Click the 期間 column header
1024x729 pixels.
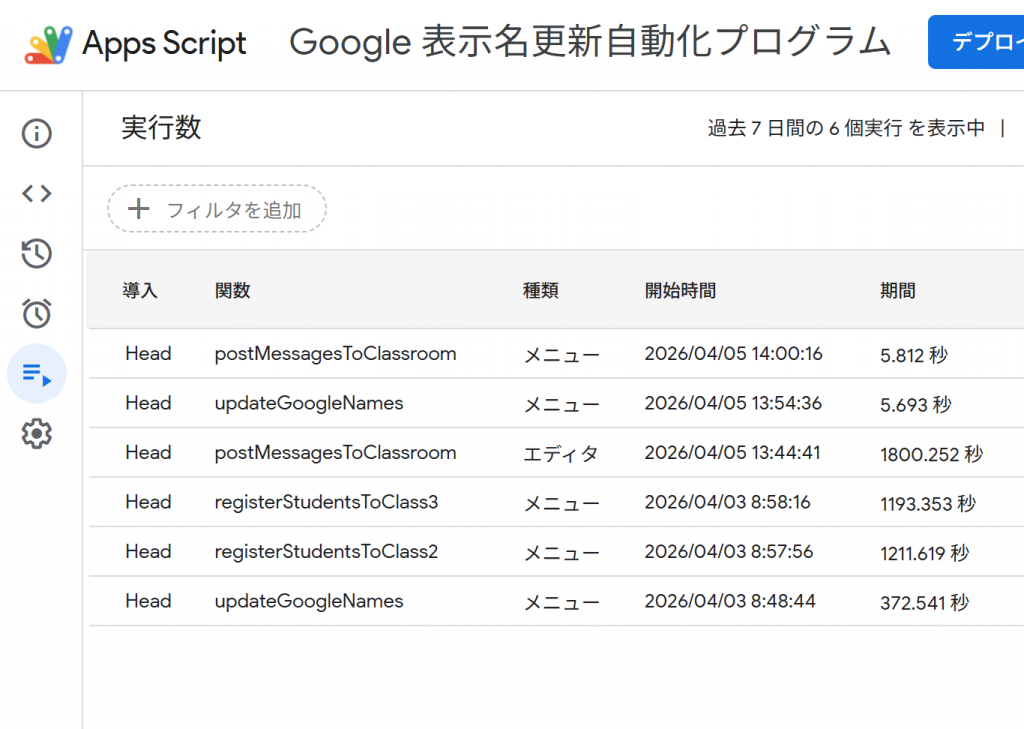[897, 291]
